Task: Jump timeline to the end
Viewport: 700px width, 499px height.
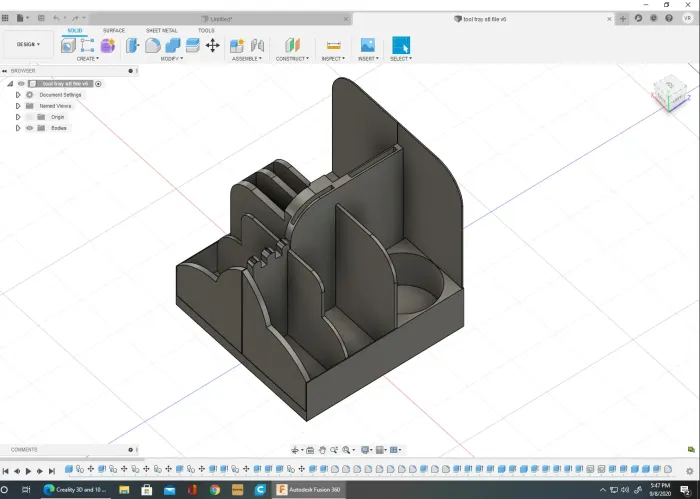Action: (52, 471)
